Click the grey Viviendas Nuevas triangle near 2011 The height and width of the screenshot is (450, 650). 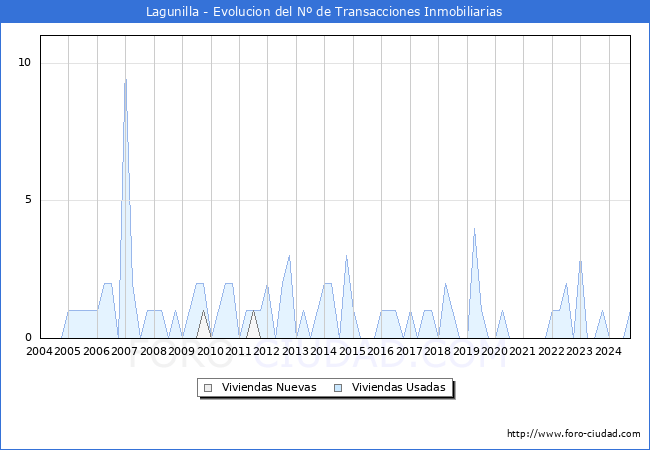(253, 324)
